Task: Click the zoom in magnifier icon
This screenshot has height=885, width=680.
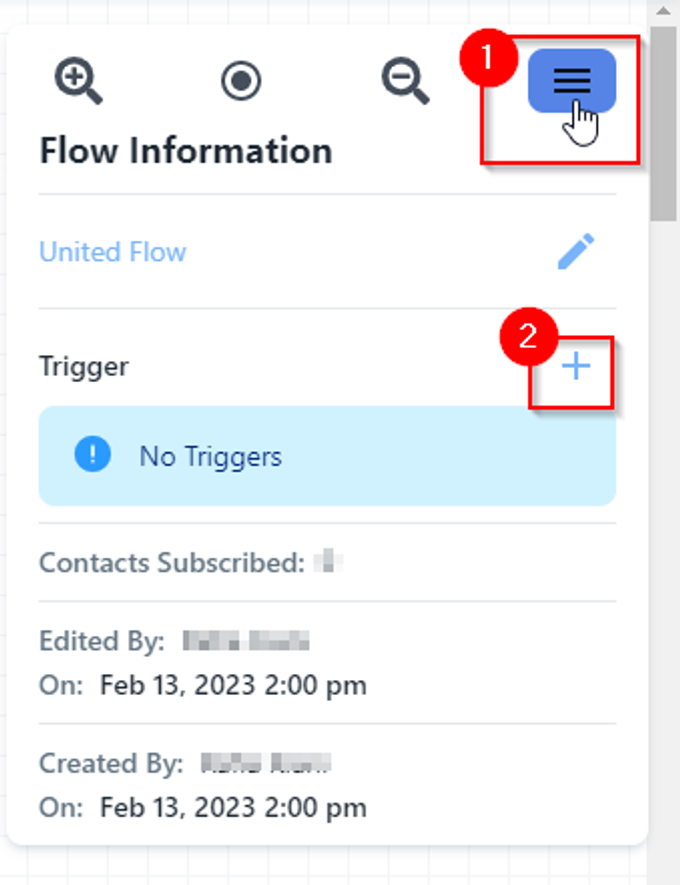Action: 78,80
